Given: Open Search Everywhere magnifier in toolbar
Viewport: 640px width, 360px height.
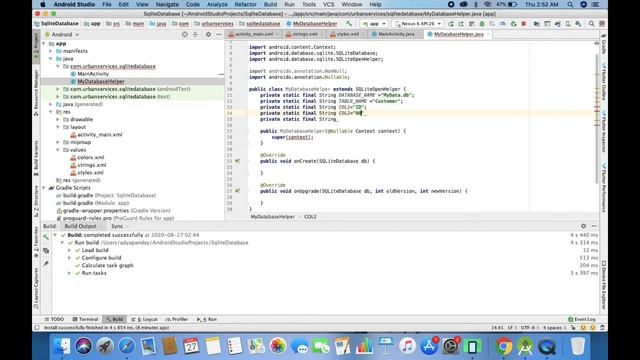Looking at the screenshot, I should 591,24.
